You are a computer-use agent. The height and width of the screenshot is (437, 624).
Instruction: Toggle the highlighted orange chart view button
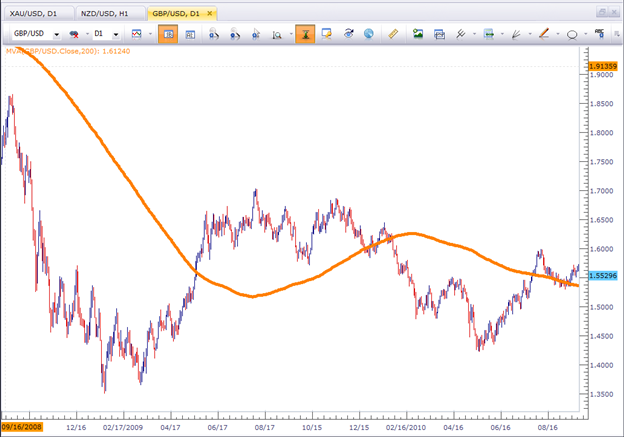pos(168,34)
